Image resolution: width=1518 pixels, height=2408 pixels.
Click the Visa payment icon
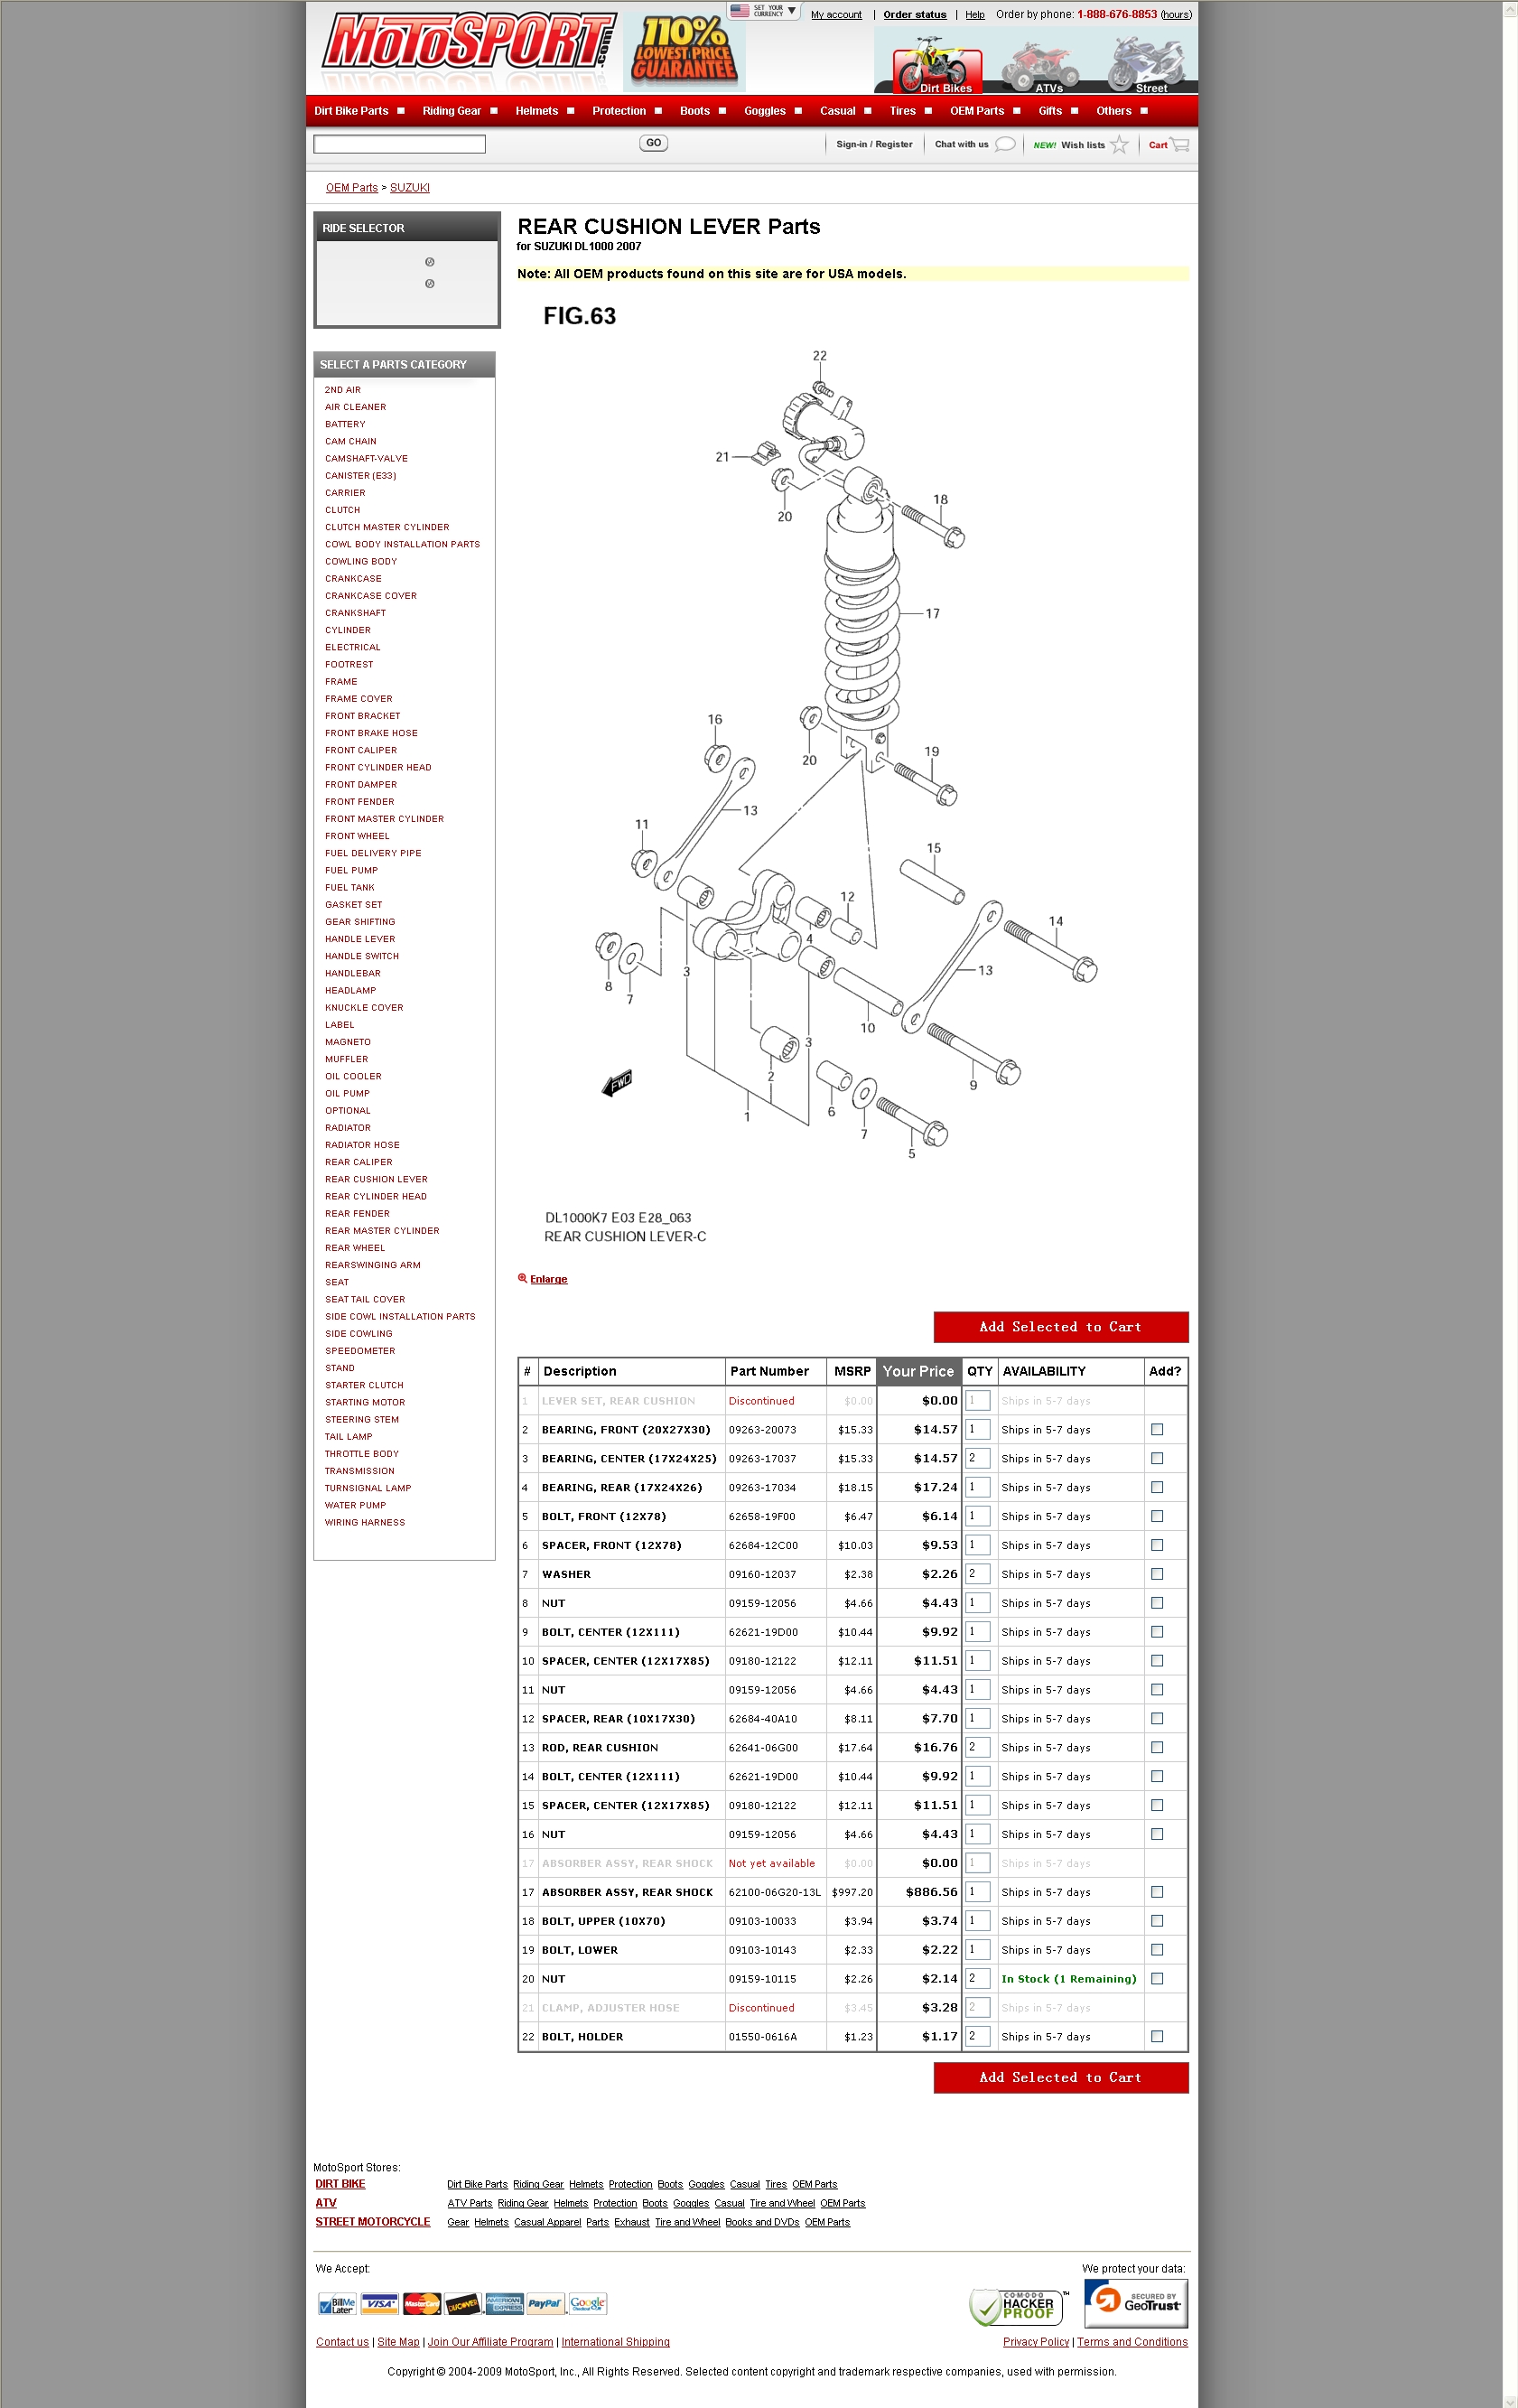(379, 2304)
